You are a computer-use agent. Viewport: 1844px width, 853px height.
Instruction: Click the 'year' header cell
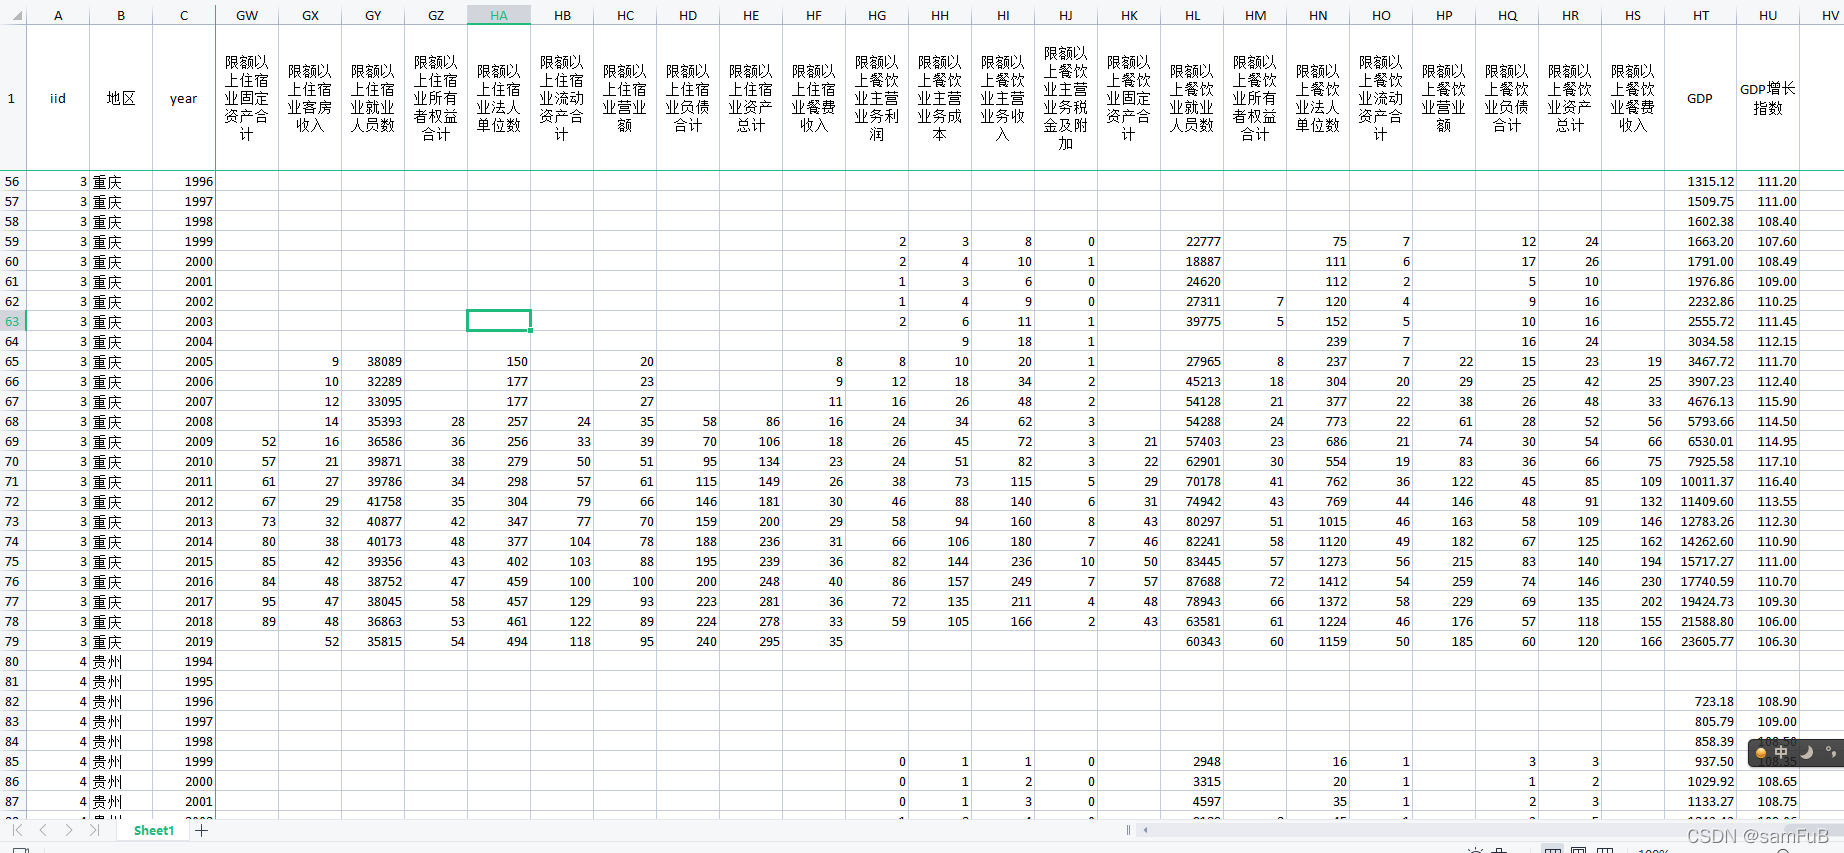coord(184,98)
